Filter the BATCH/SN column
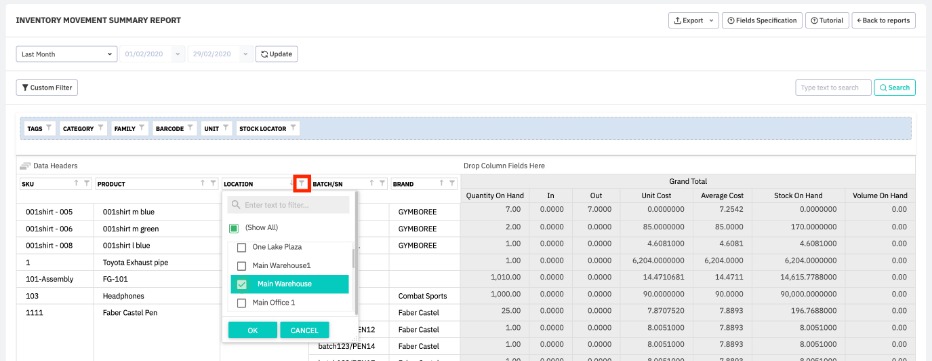This screenshot has height=361, width=932. [x=383, y=183]
